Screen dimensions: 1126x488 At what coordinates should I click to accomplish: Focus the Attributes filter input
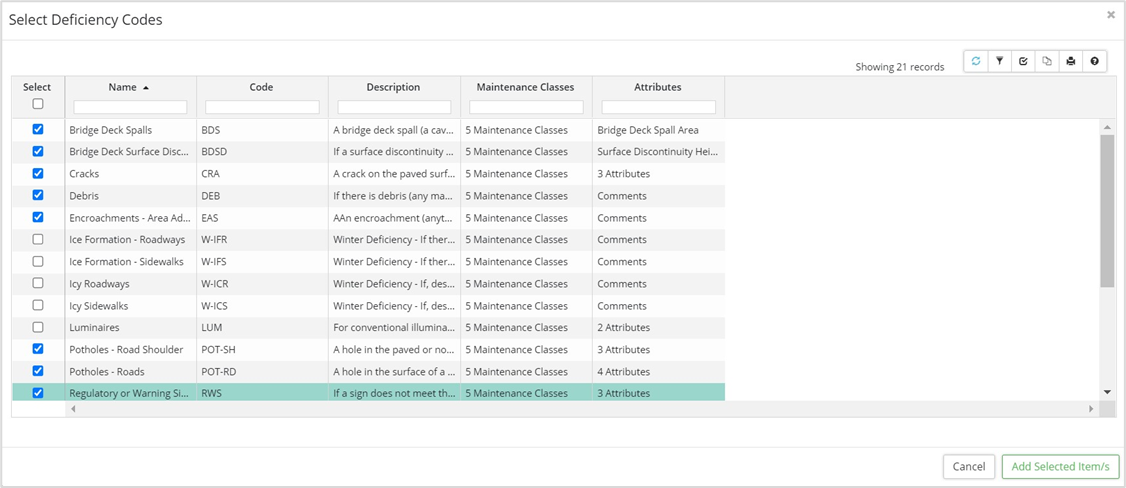click(659, 107)
